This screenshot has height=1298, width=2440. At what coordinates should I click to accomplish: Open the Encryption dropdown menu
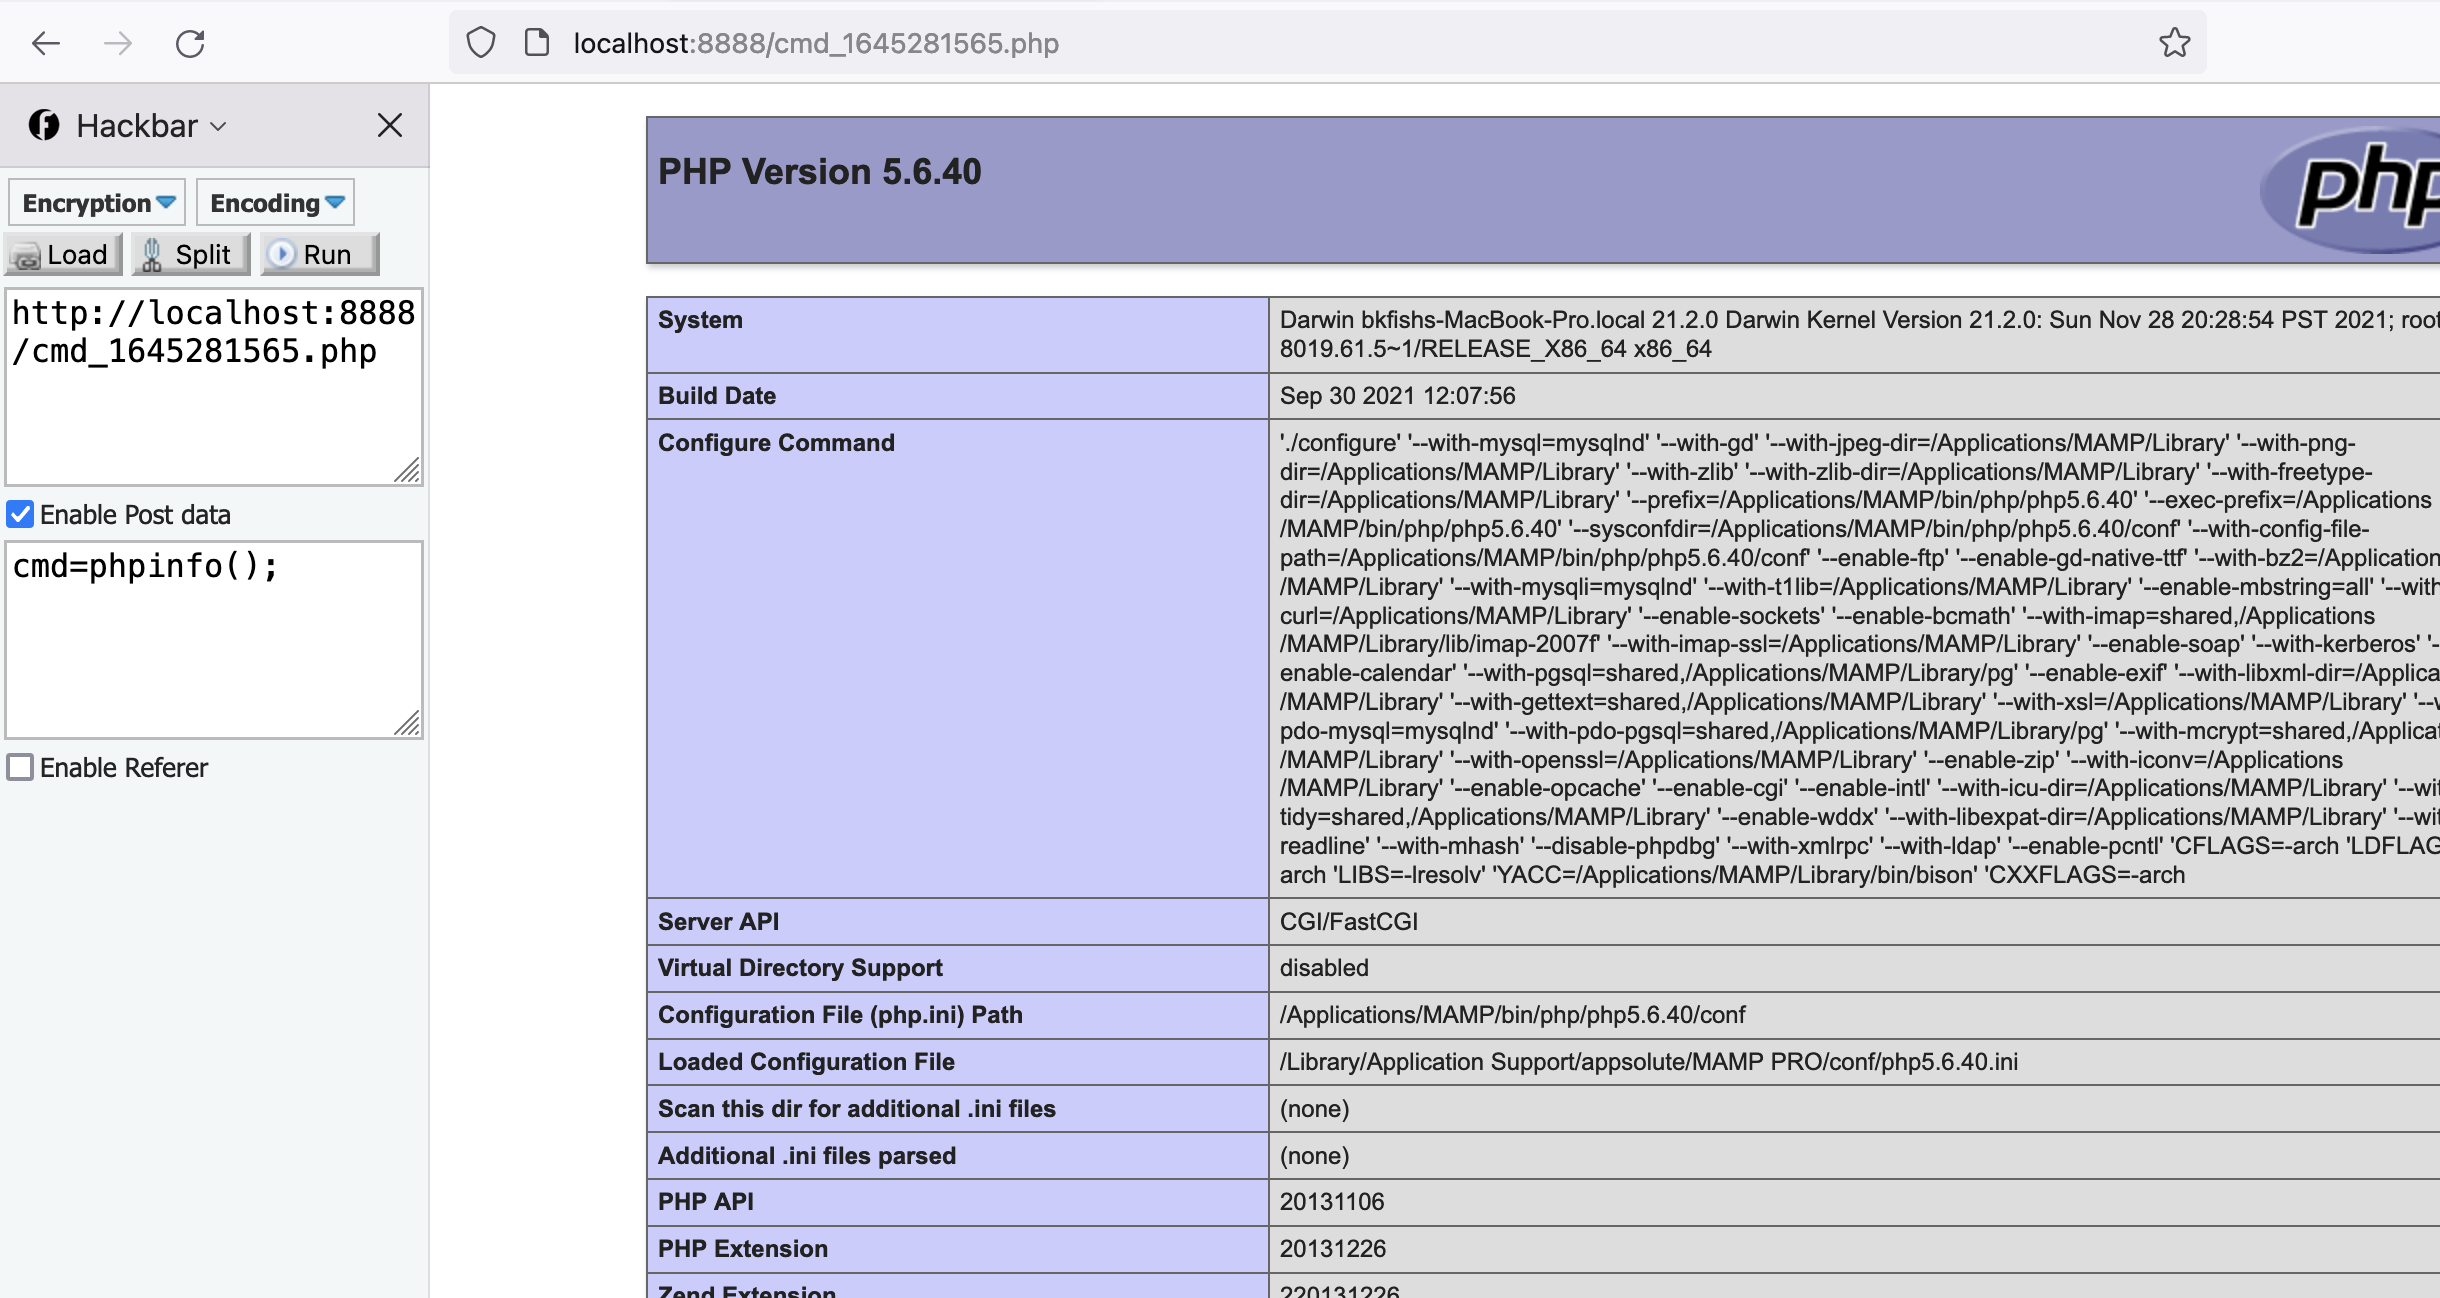pyautogui.click(x=98, y=203)
